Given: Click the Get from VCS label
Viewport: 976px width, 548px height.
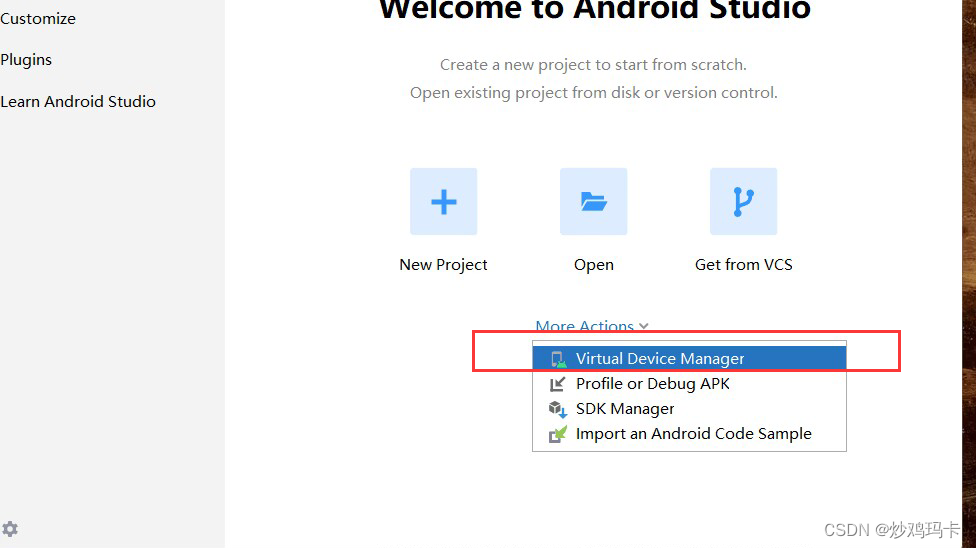Looking at the screenshot, I should click(x=744, y=265).
